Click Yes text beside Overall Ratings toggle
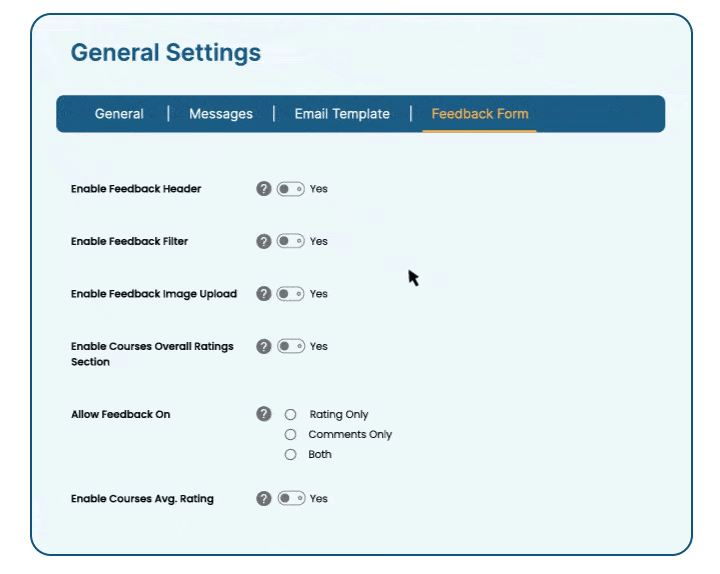720x574 pixels. click(319, 346)
